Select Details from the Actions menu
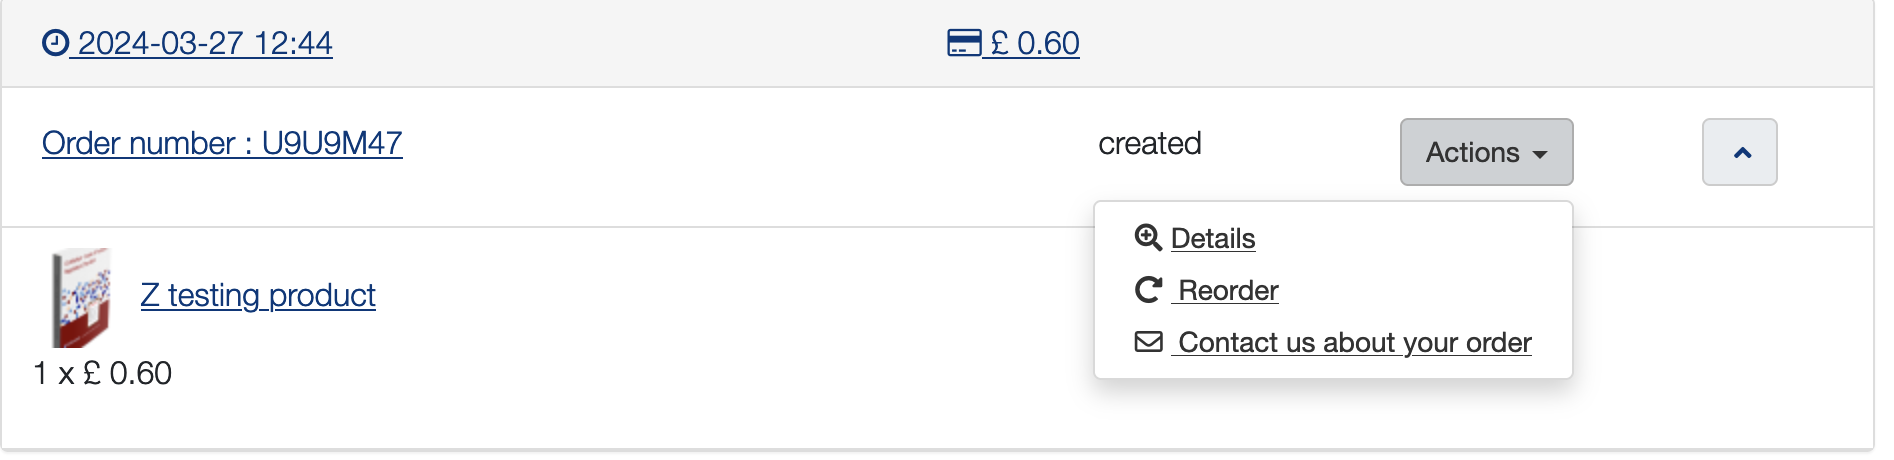1894x460 pixels. (x=1213, y=238)
